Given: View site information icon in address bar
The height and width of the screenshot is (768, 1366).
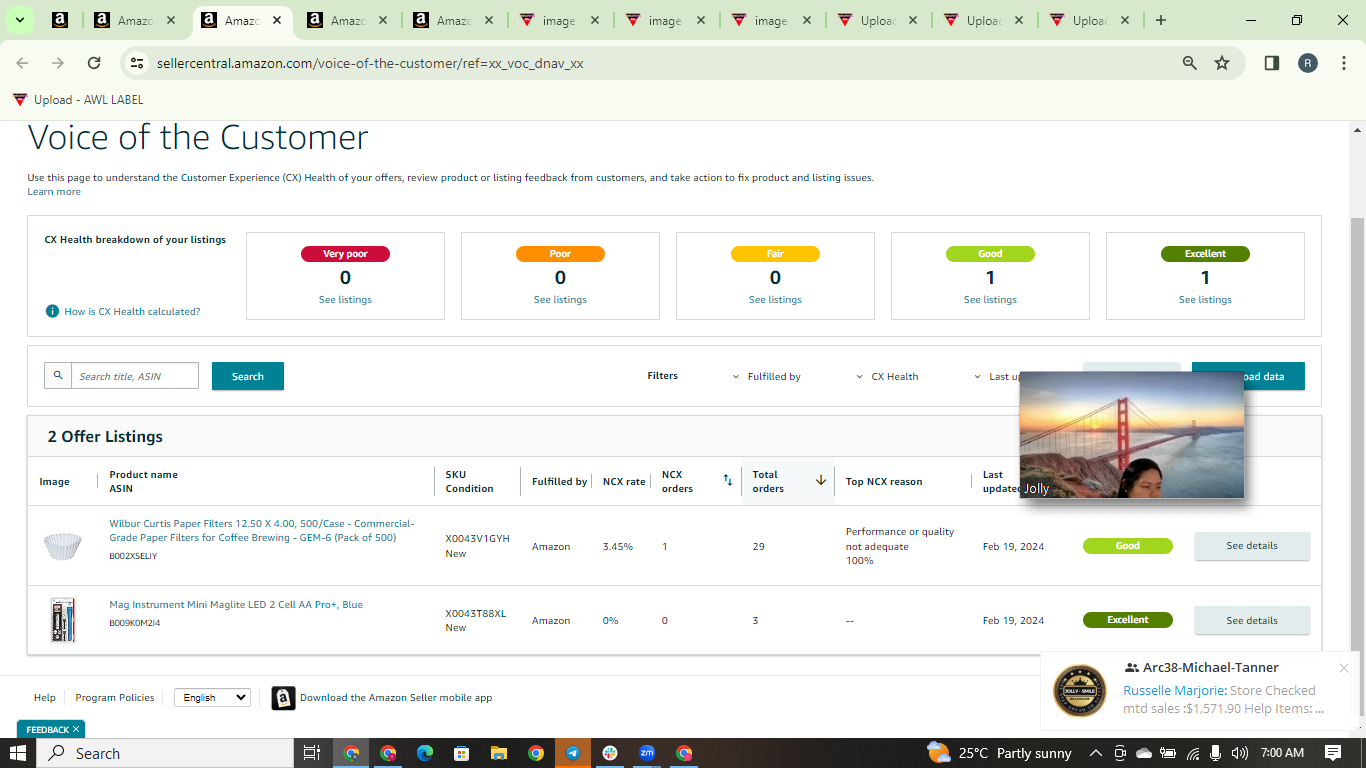Looking at the screenshot, I should click(x=138, y=63).
